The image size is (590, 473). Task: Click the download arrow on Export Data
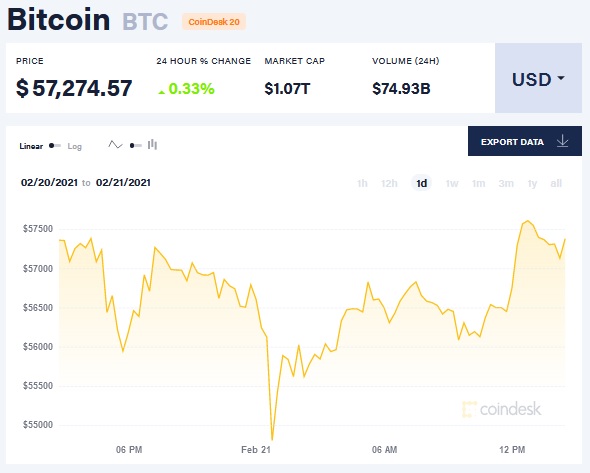click(x=563, y=141)
